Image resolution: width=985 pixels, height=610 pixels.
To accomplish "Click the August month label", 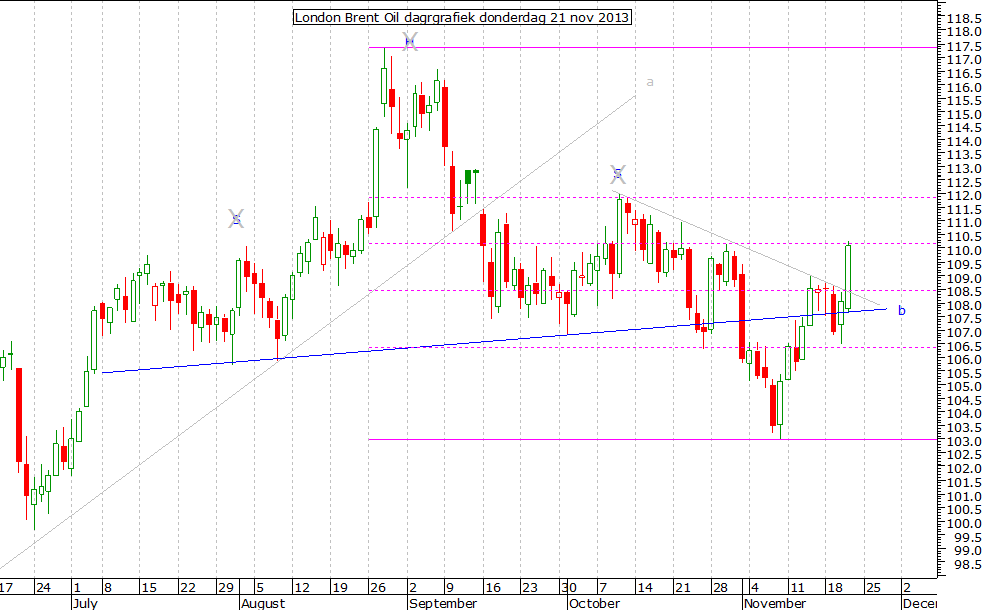I will pos(263,603).
